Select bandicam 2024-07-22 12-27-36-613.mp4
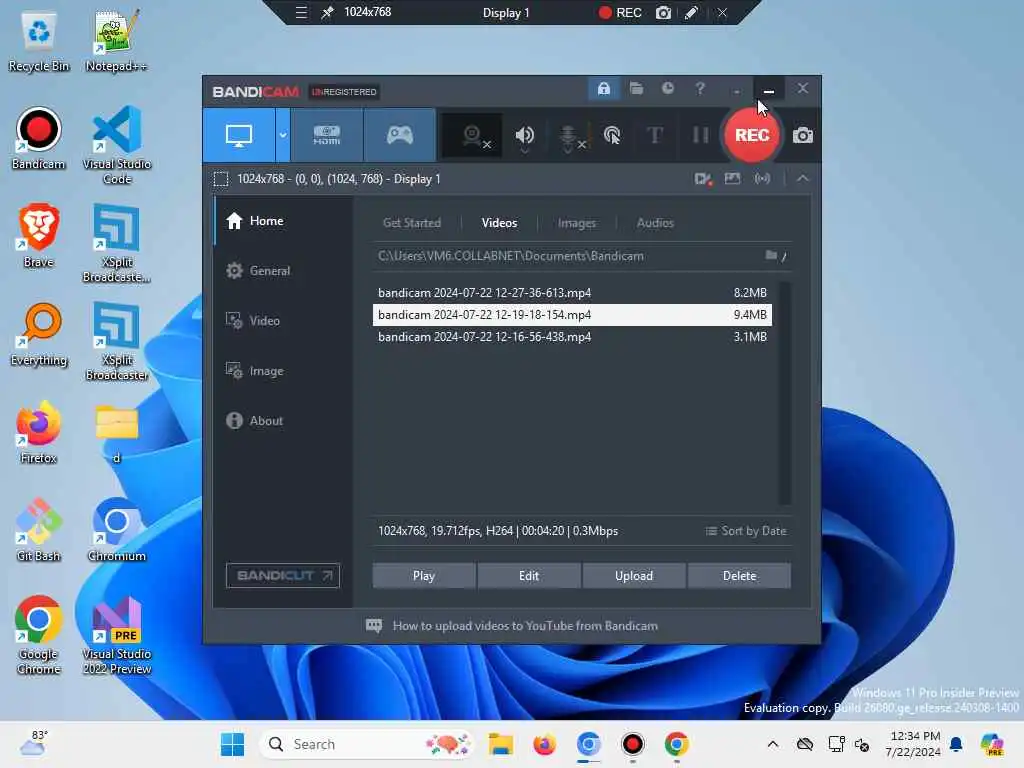This screenshot has width=1024, height=768. click(x=572, y=293)
